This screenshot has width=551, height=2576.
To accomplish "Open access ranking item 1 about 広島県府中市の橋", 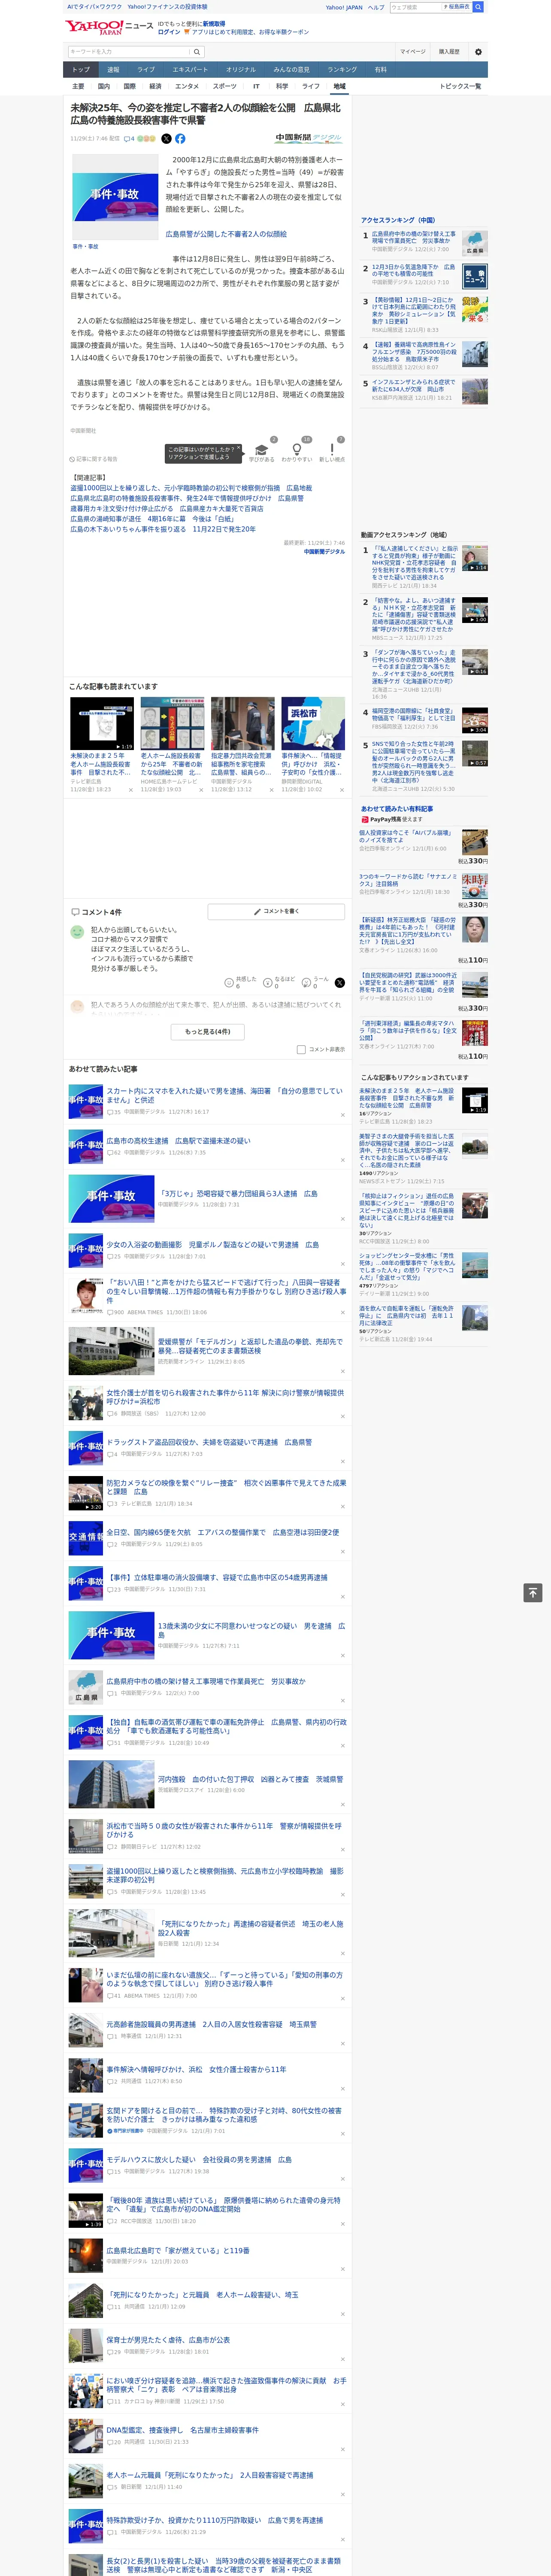I will (x=414, y=238).
